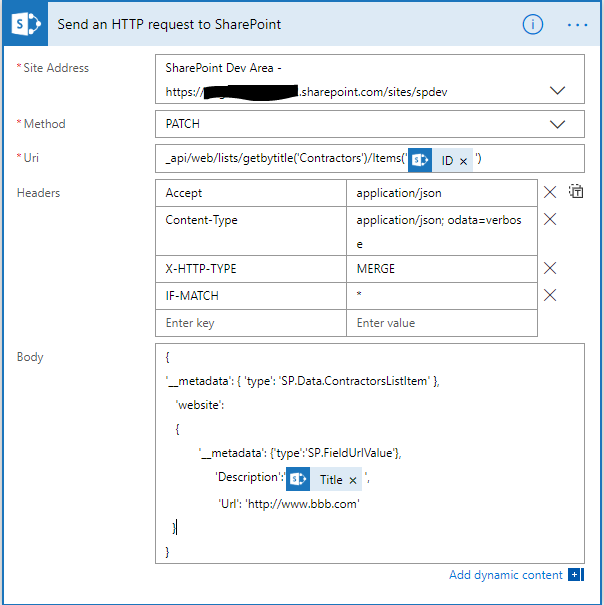Delete the IF-MATCH header row
The height and width of the screenshot is (605, 604).
(550, 296)
